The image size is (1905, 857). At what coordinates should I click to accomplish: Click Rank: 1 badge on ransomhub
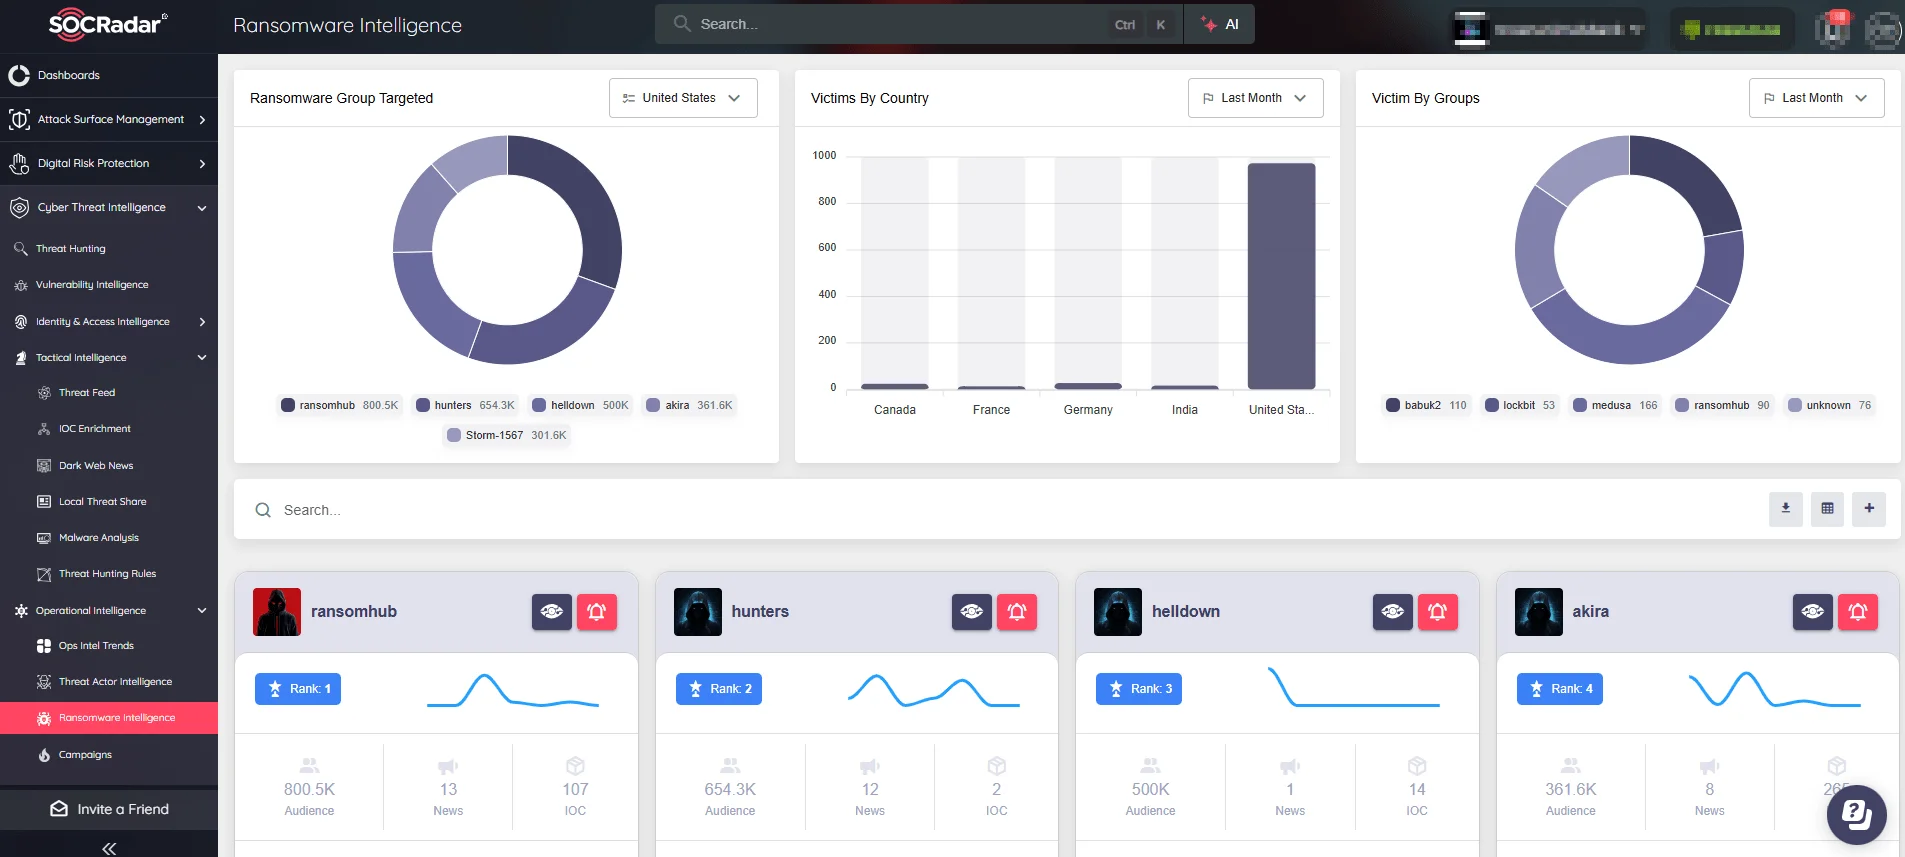298,689
